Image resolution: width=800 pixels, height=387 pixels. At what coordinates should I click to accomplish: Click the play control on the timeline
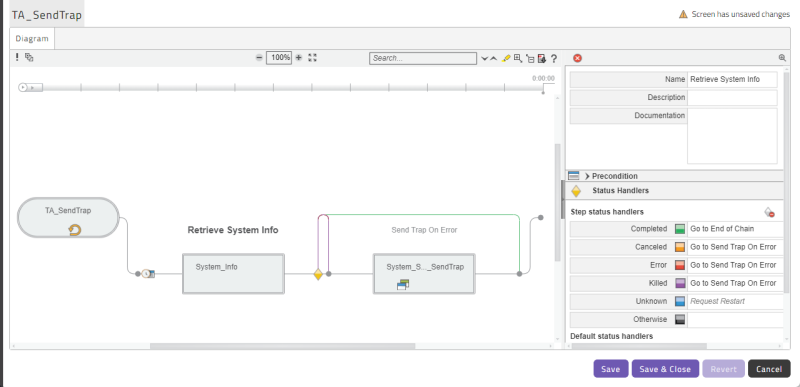[x=22, y=88]
